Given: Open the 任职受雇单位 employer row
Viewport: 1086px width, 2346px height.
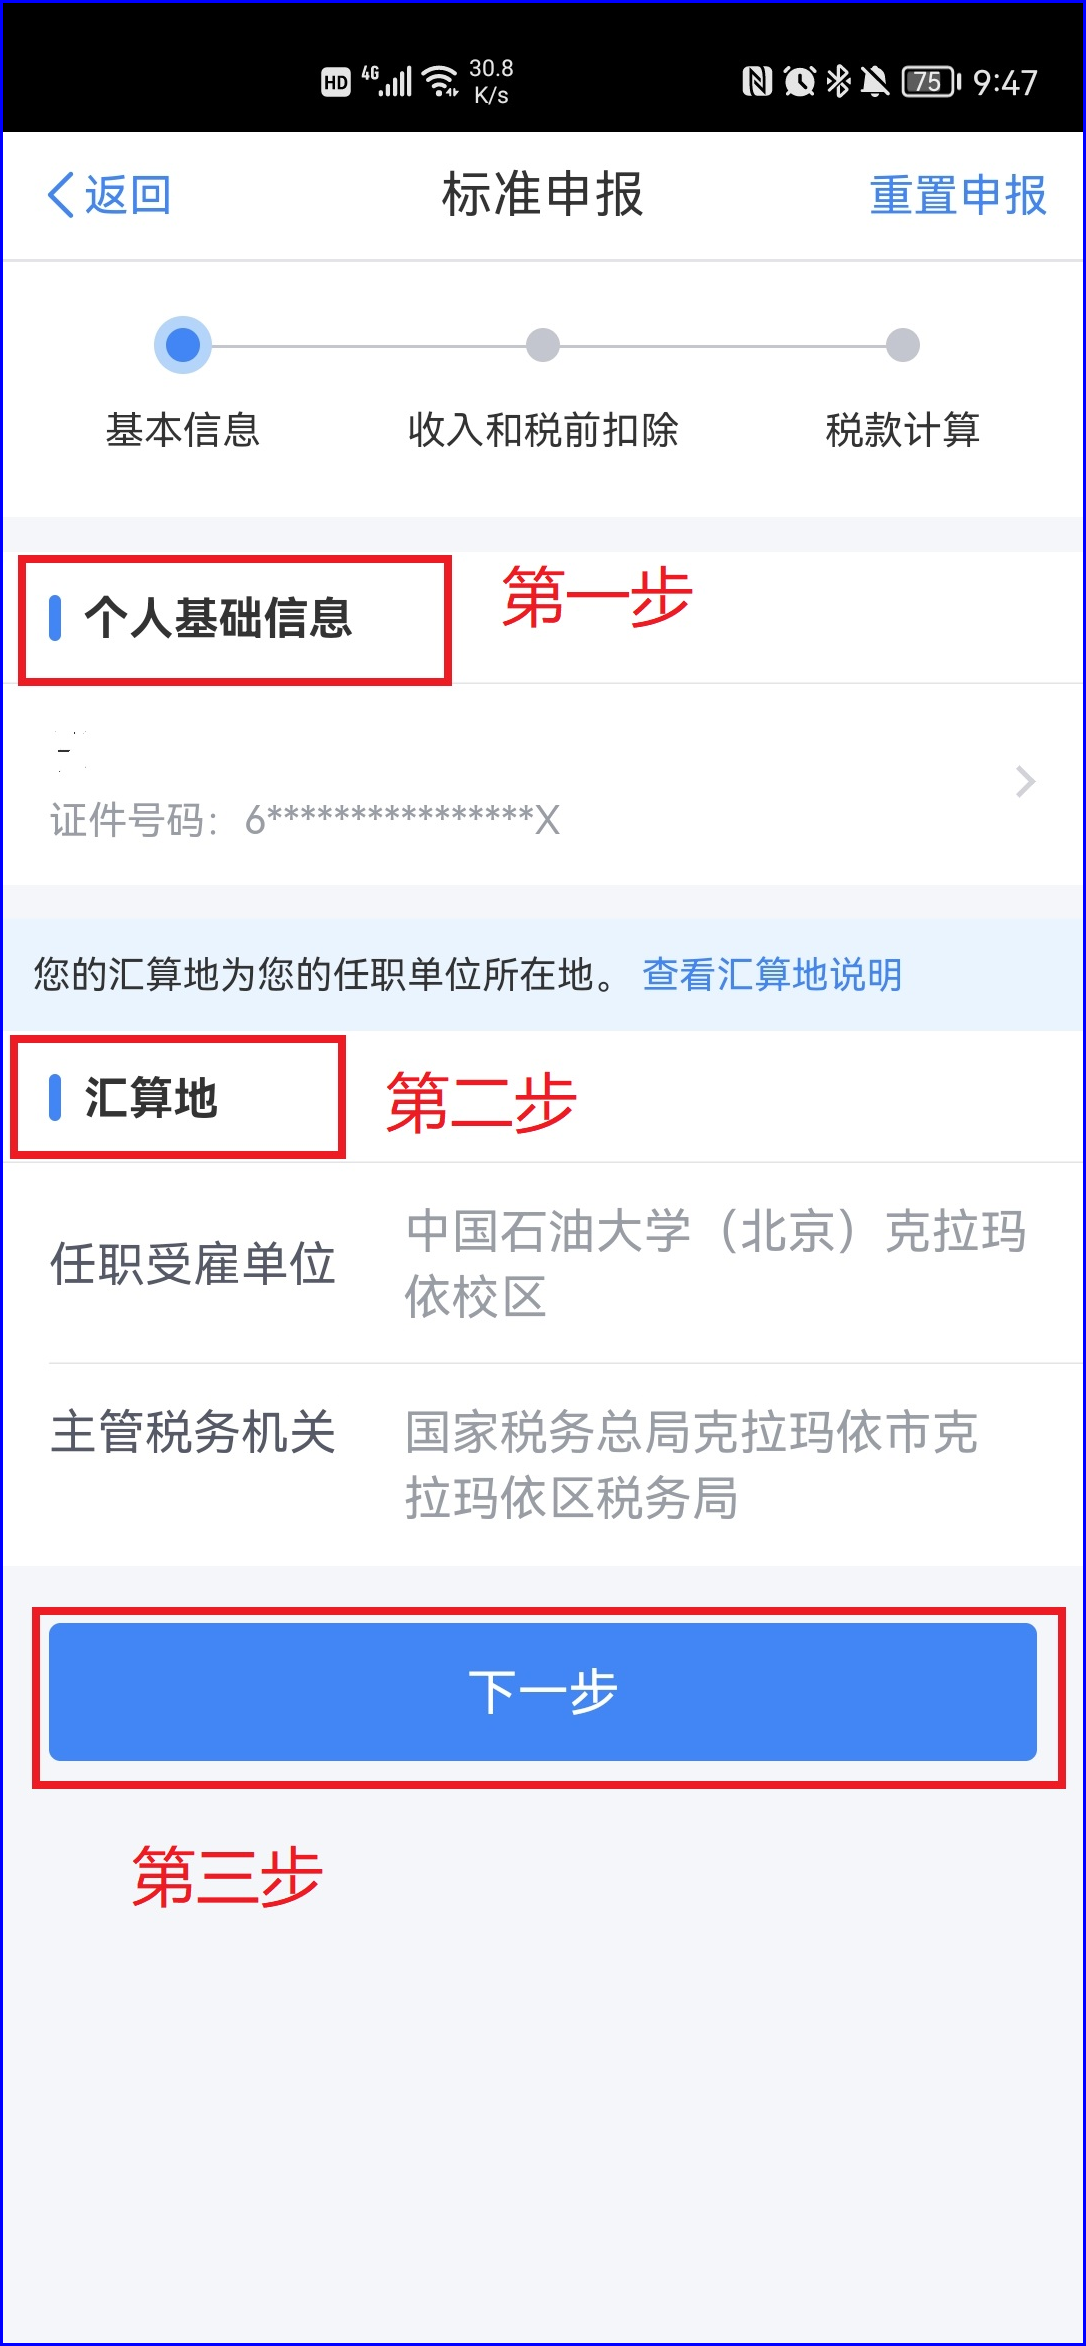Looking at the screenshot, I should pyautogui.click(x=543, y=1263).
